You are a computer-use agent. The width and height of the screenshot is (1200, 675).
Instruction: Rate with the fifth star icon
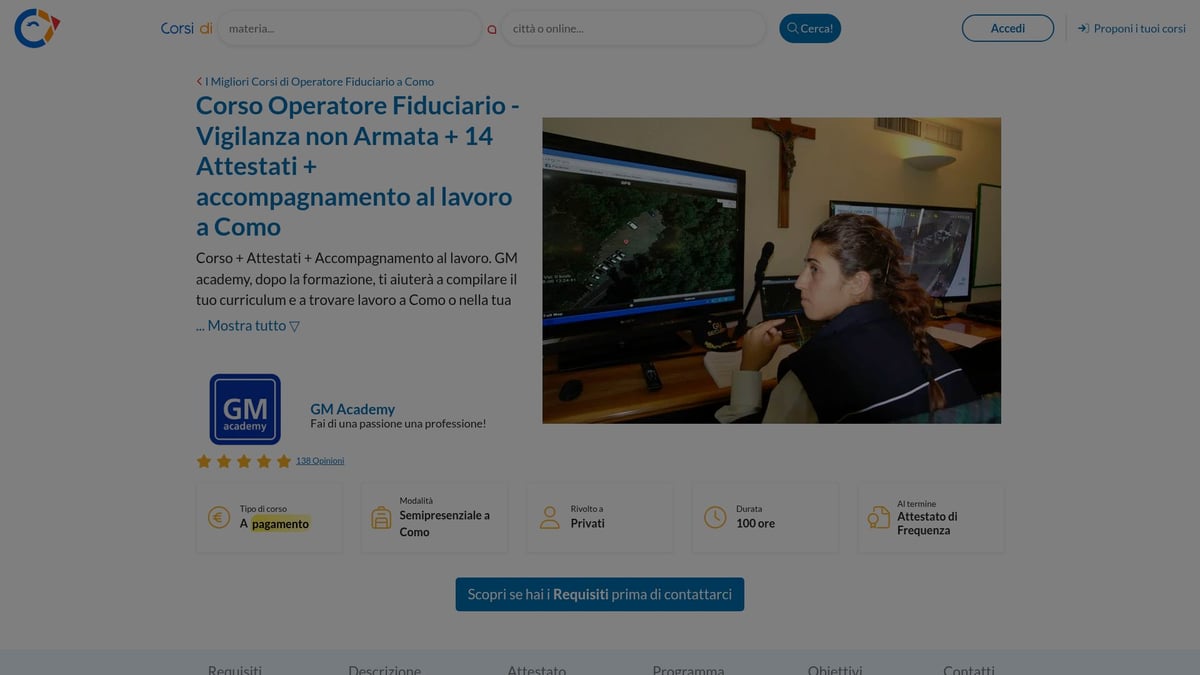pyautogui.click(x=284, y=460)
